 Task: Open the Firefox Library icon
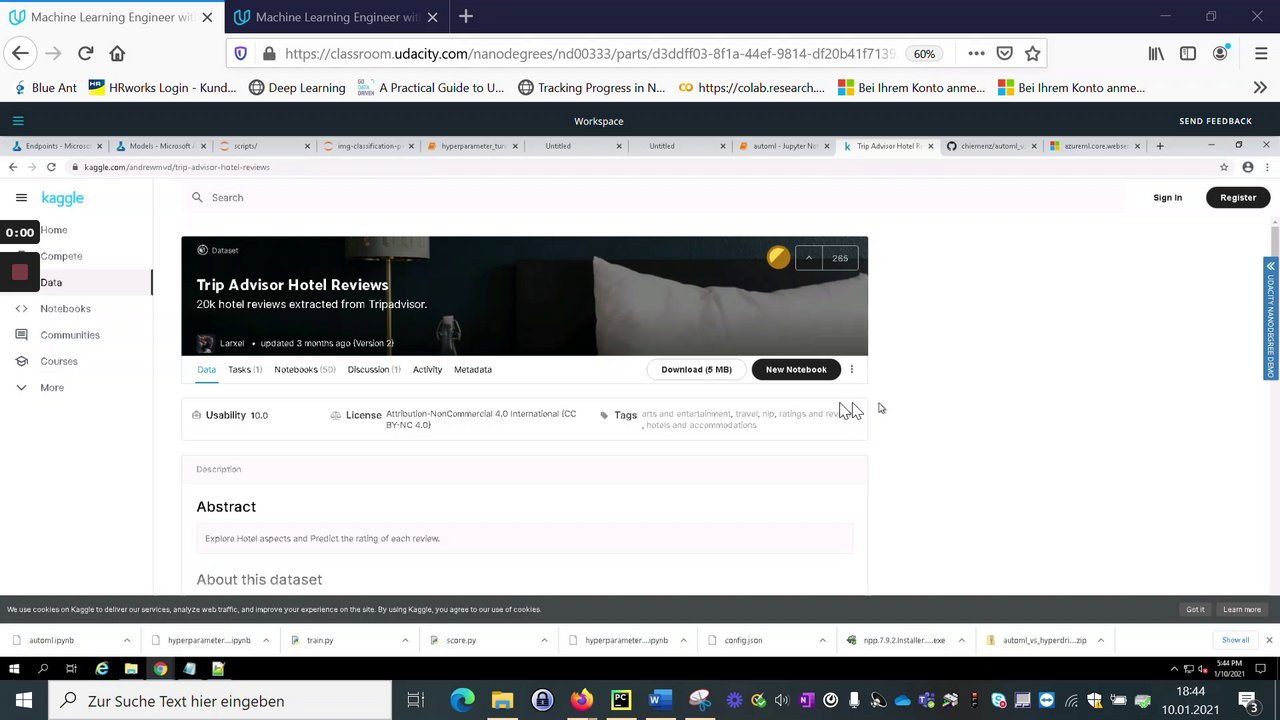tap(1156, 53)
